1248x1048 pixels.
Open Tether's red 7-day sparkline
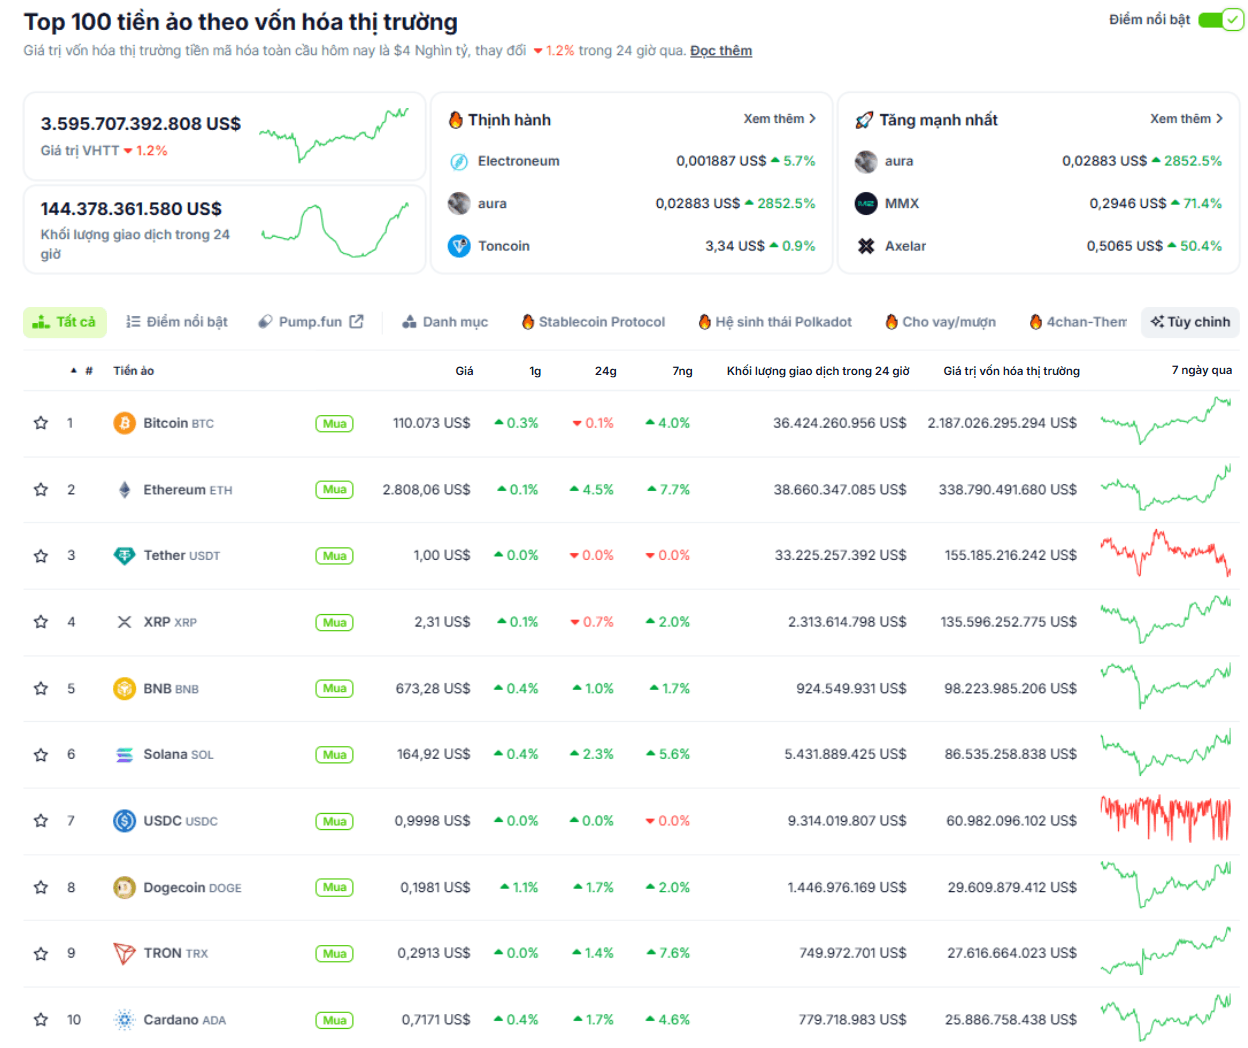(x=1165, y=553)
